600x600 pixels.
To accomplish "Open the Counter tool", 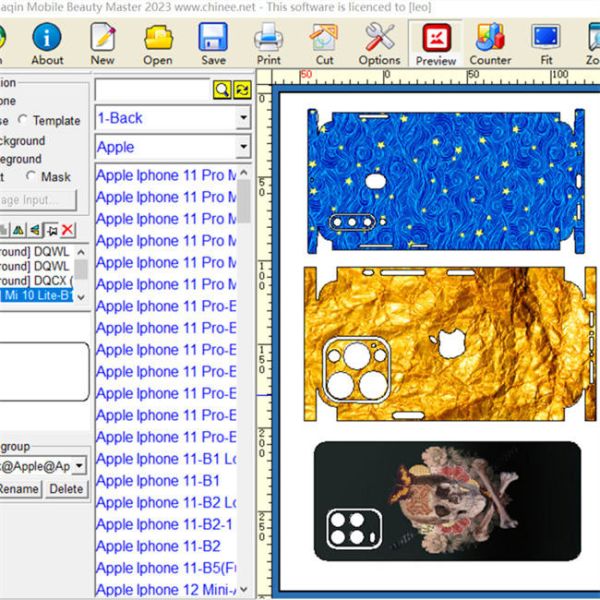I will 490,43.
